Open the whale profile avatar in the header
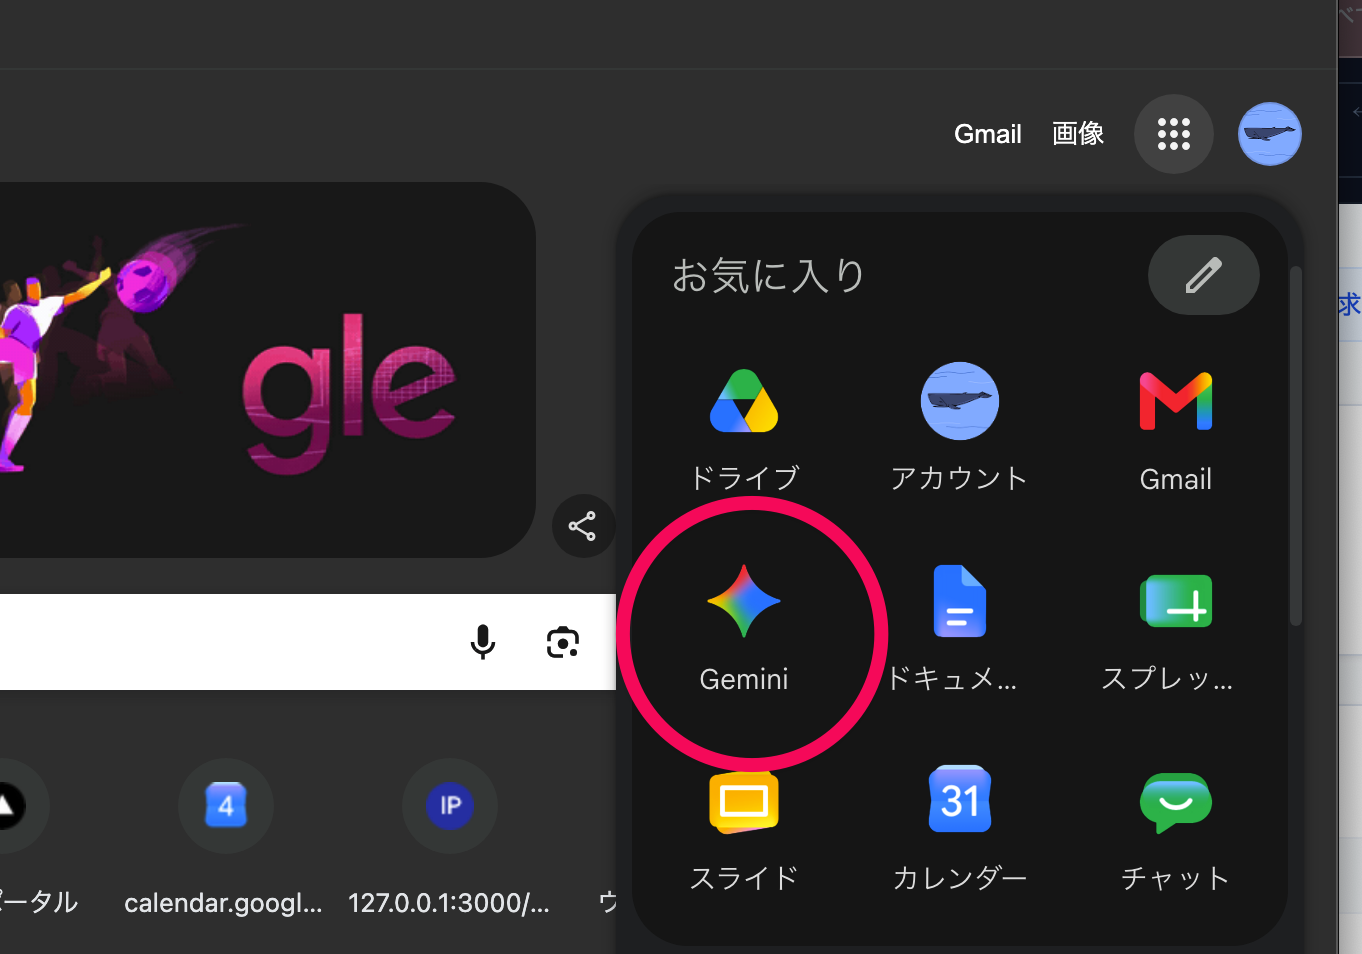Image resolution: width=1362 pixels, height=954 pixels. [1270, 134]
